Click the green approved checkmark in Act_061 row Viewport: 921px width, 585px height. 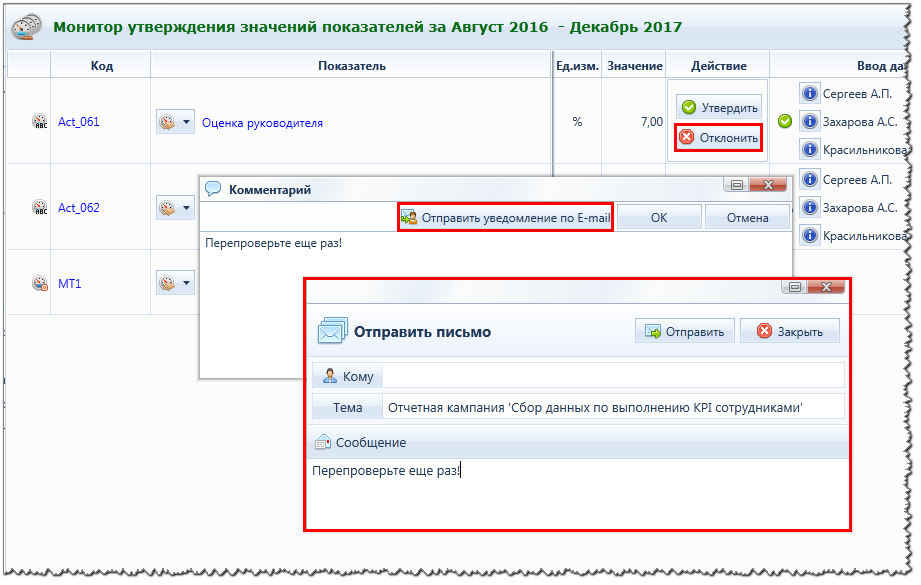pyautogui.click(x=785, y=122)
